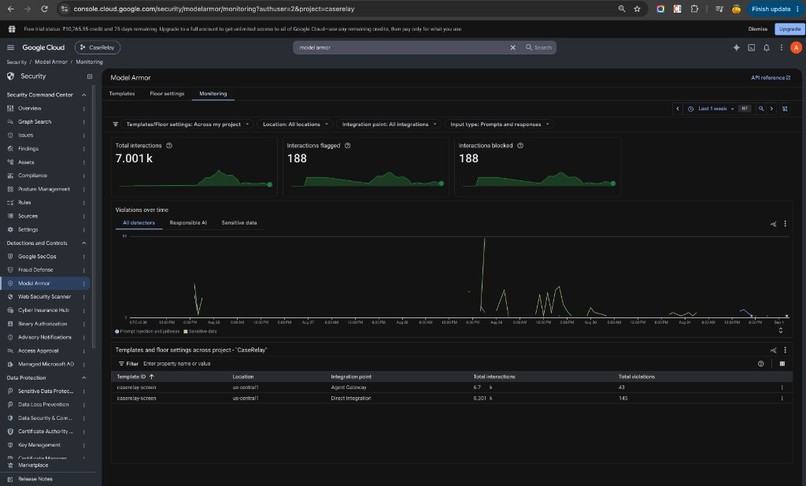Open Key Management in sidebar

click(x=39, y=445)
